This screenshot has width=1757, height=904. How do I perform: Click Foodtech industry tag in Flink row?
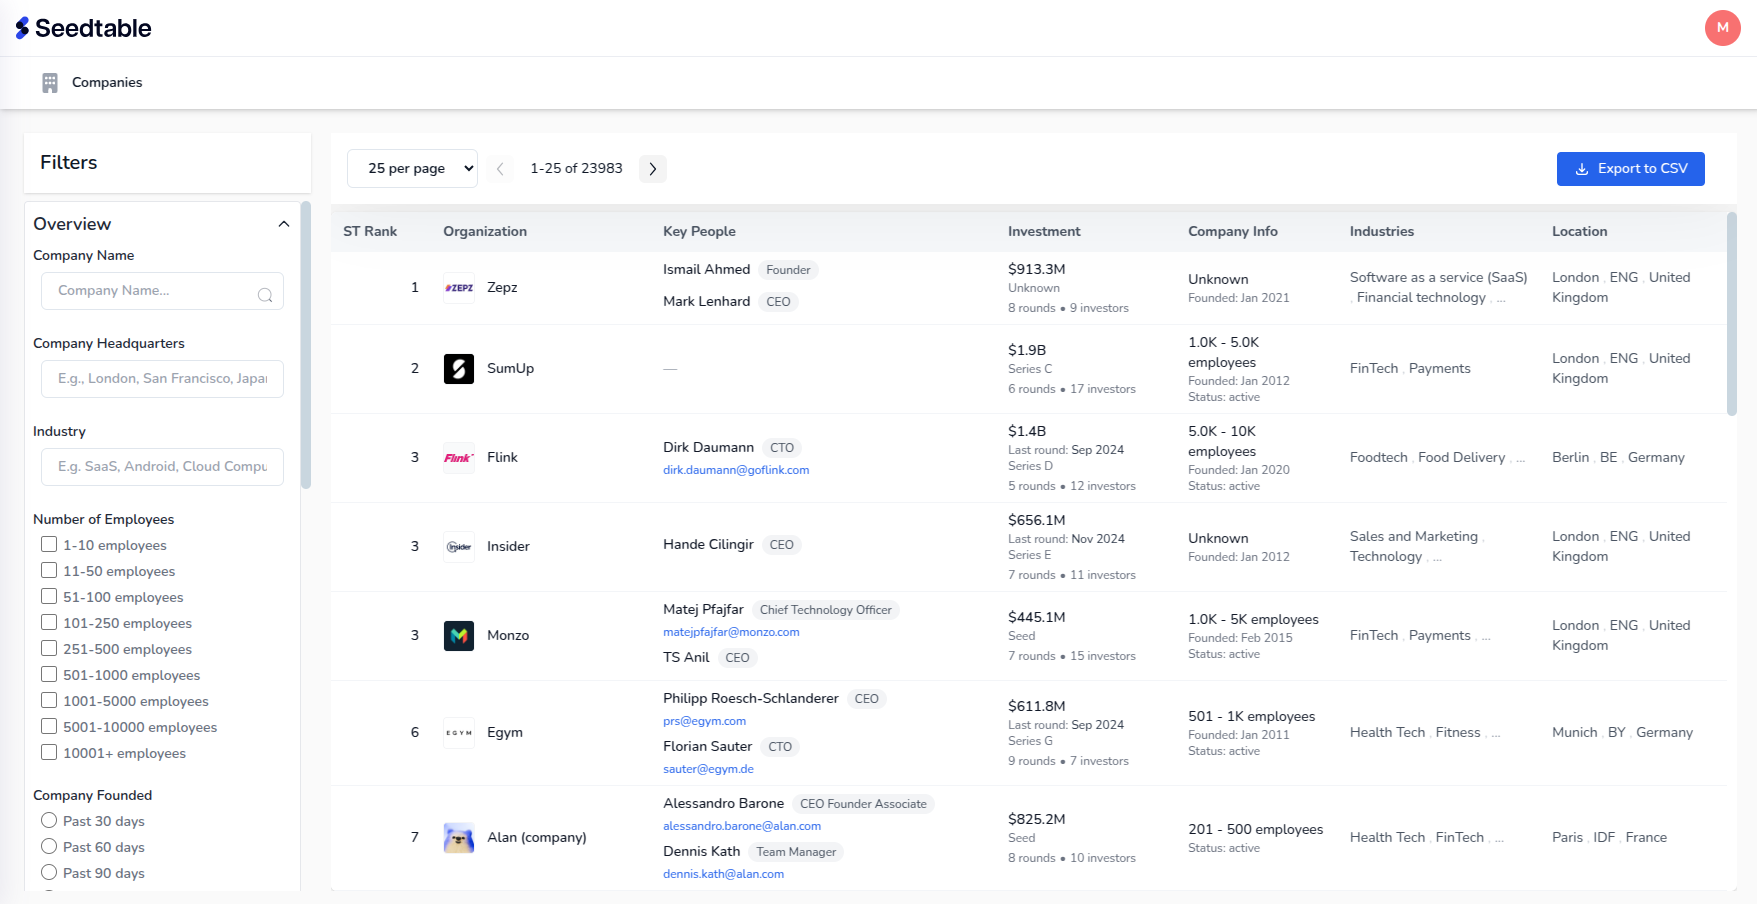(1378, 458)
